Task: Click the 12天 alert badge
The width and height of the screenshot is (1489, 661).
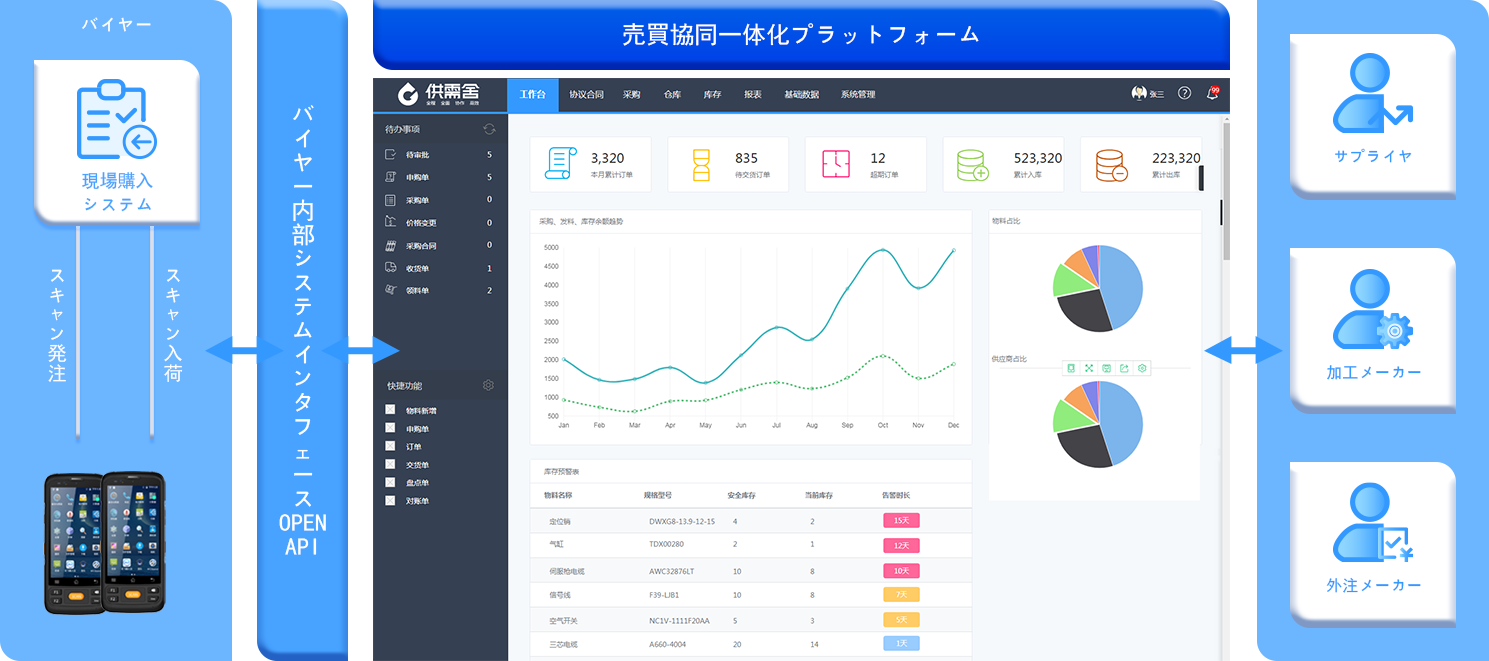Action: 901,546
